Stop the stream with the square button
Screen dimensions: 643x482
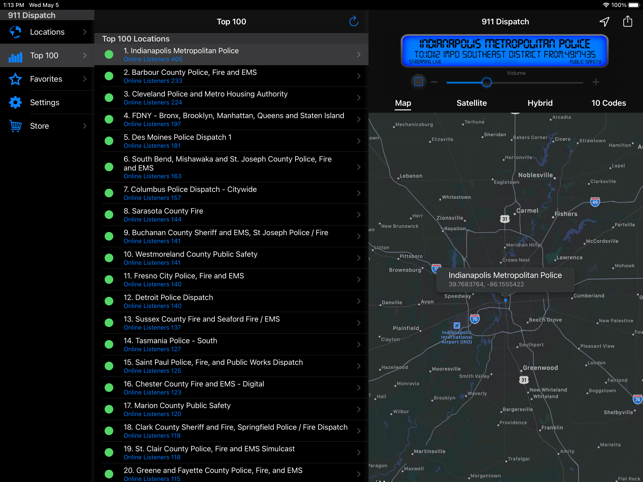tap(418, 82)
